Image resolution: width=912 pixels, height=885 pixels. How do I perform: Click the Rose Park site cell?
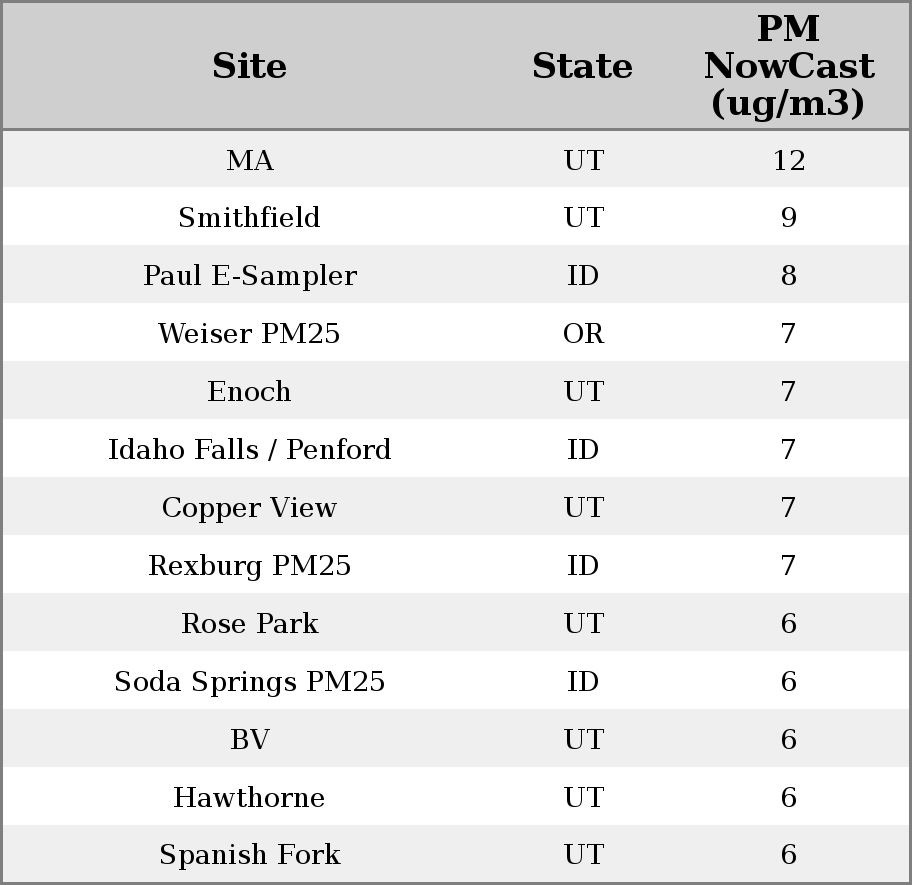pyautogui.click(x=249, y=624)
